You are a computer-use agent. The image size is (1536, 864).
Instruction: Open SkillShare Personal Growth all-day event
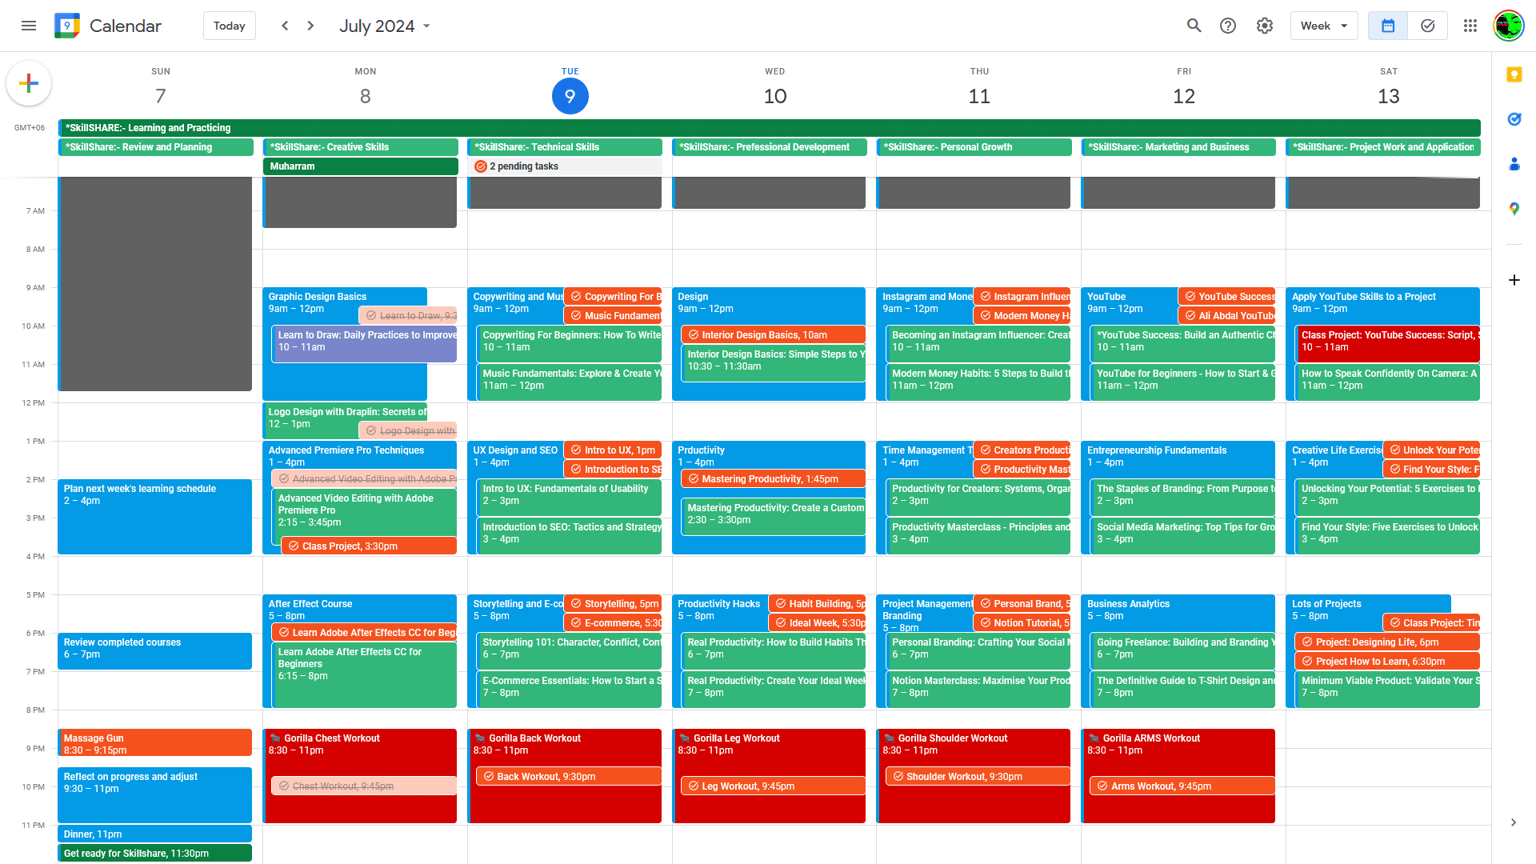974,147
